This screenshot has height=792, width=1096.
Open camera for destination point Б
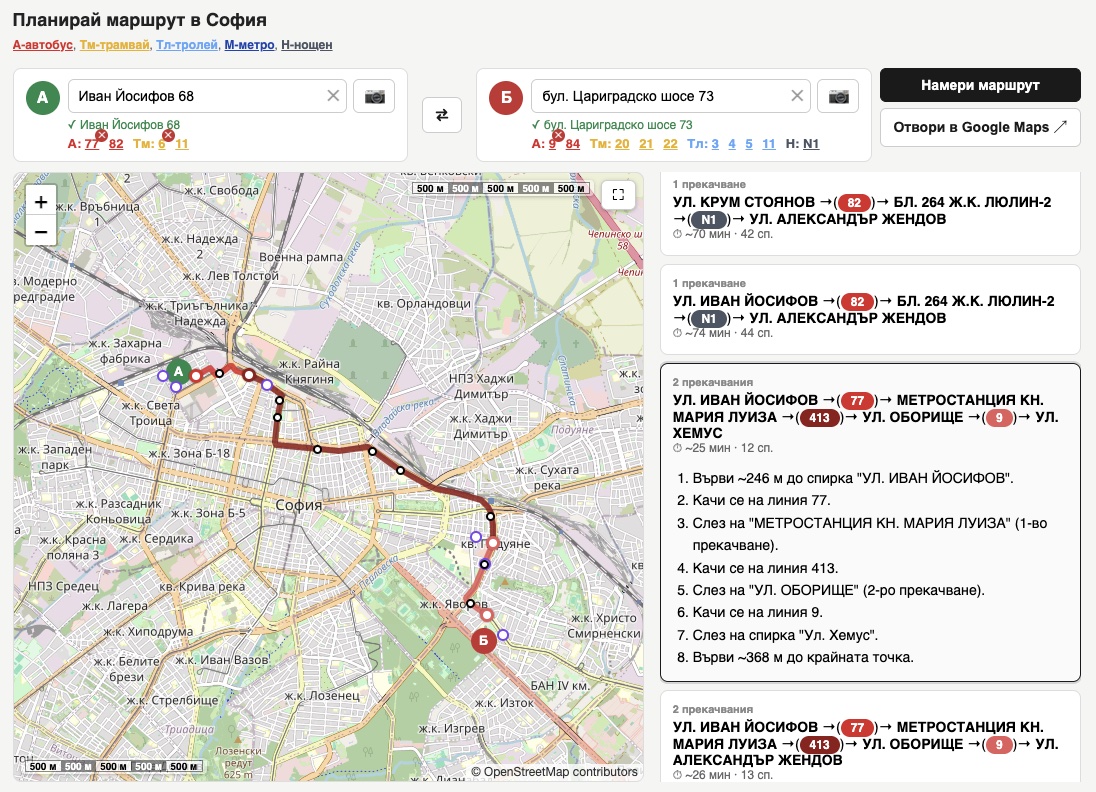[838, 96]
